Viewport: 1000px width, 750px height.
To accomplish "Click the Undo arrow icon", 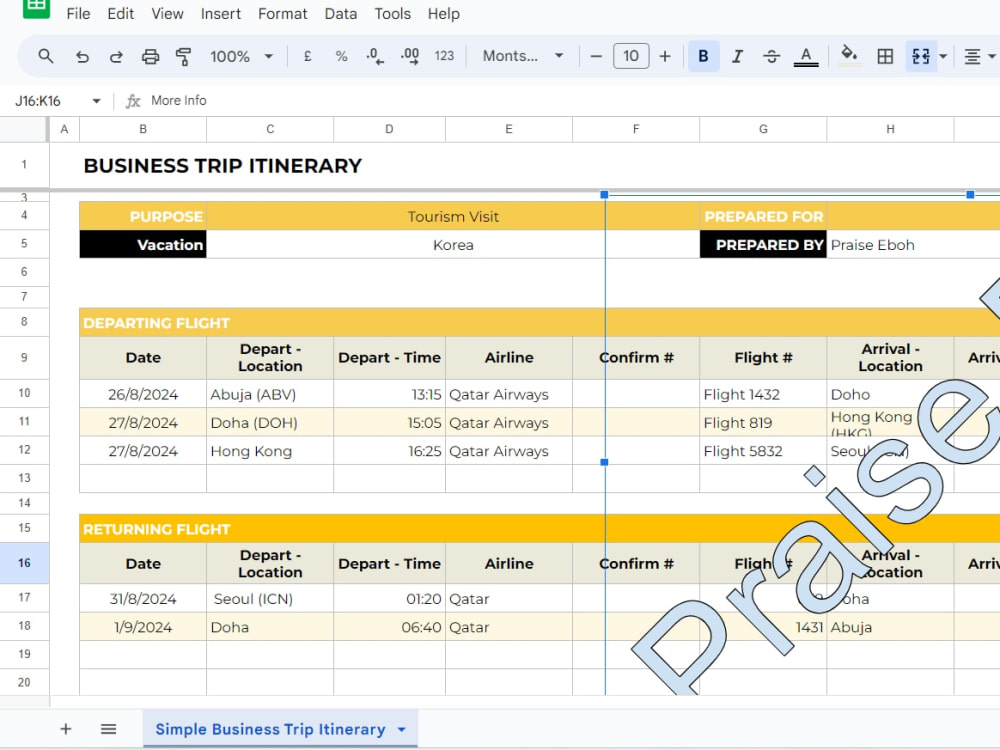I will pyautogui.click(x=82, y=56).
